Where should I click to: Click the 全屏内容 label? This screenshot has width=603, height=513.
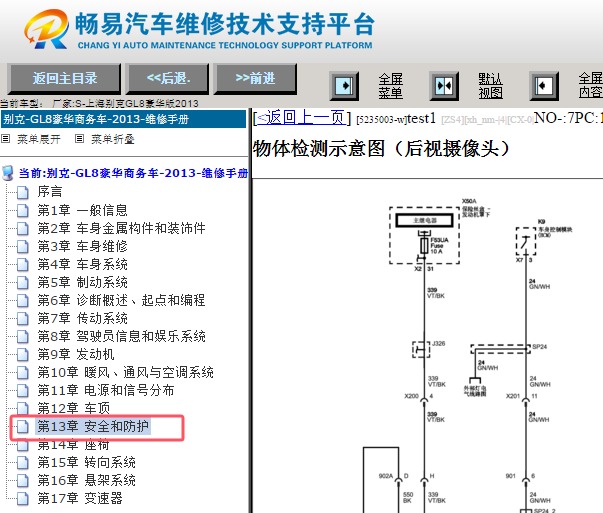tap(591, 85)
